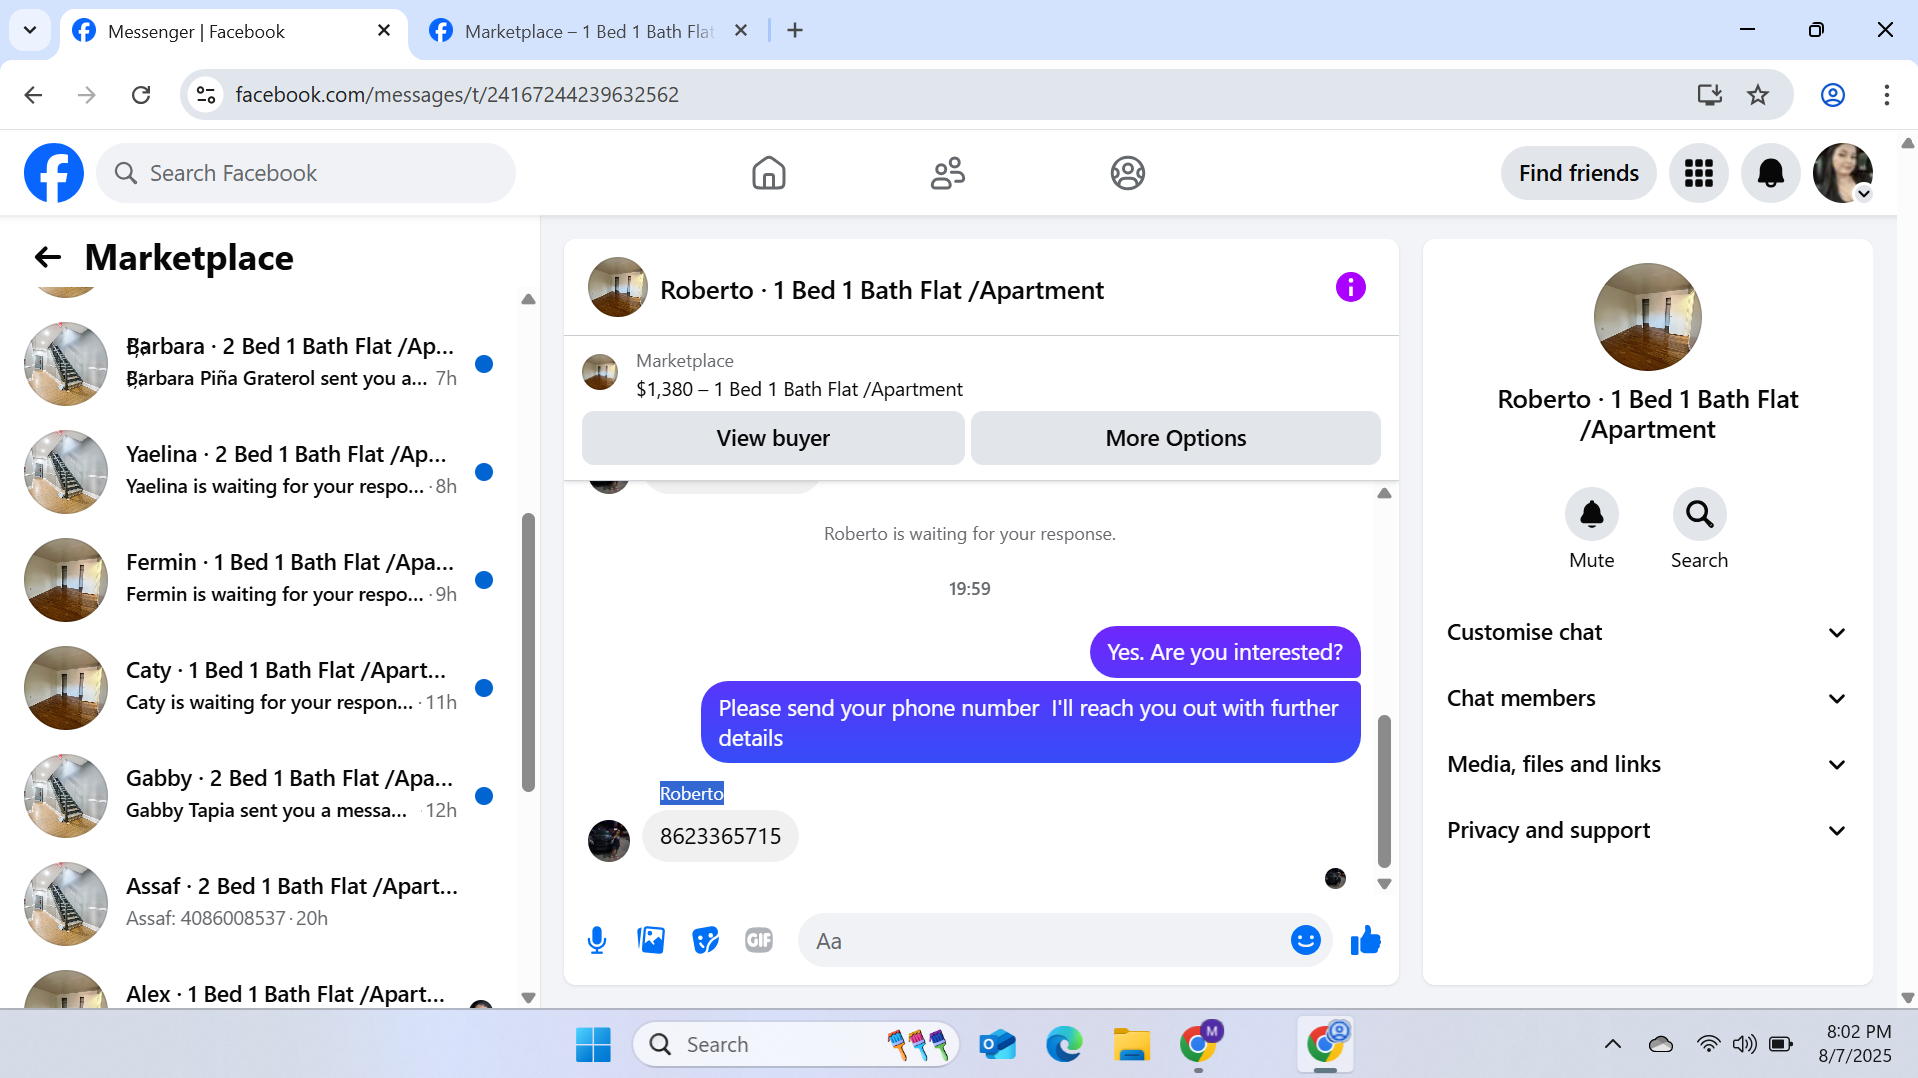
Task: Open the Facebook menu grid icon
Action: tap(1698, 173)
